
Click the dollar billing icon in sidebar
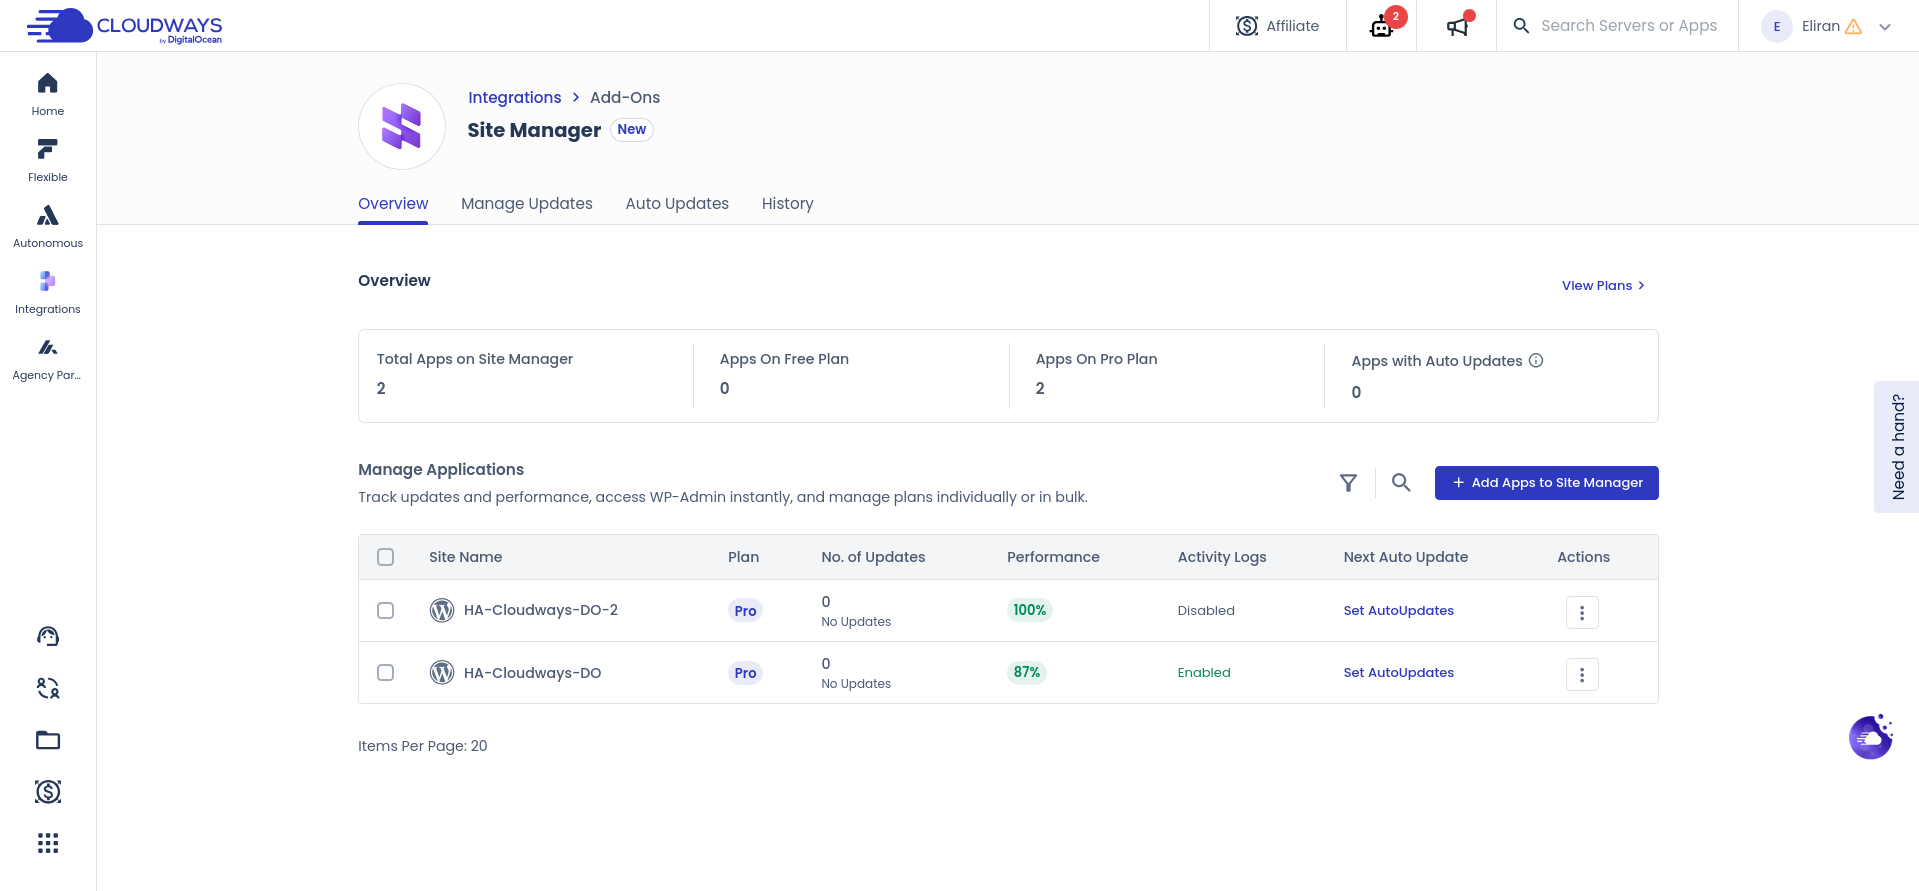click(x=48, y=792)
